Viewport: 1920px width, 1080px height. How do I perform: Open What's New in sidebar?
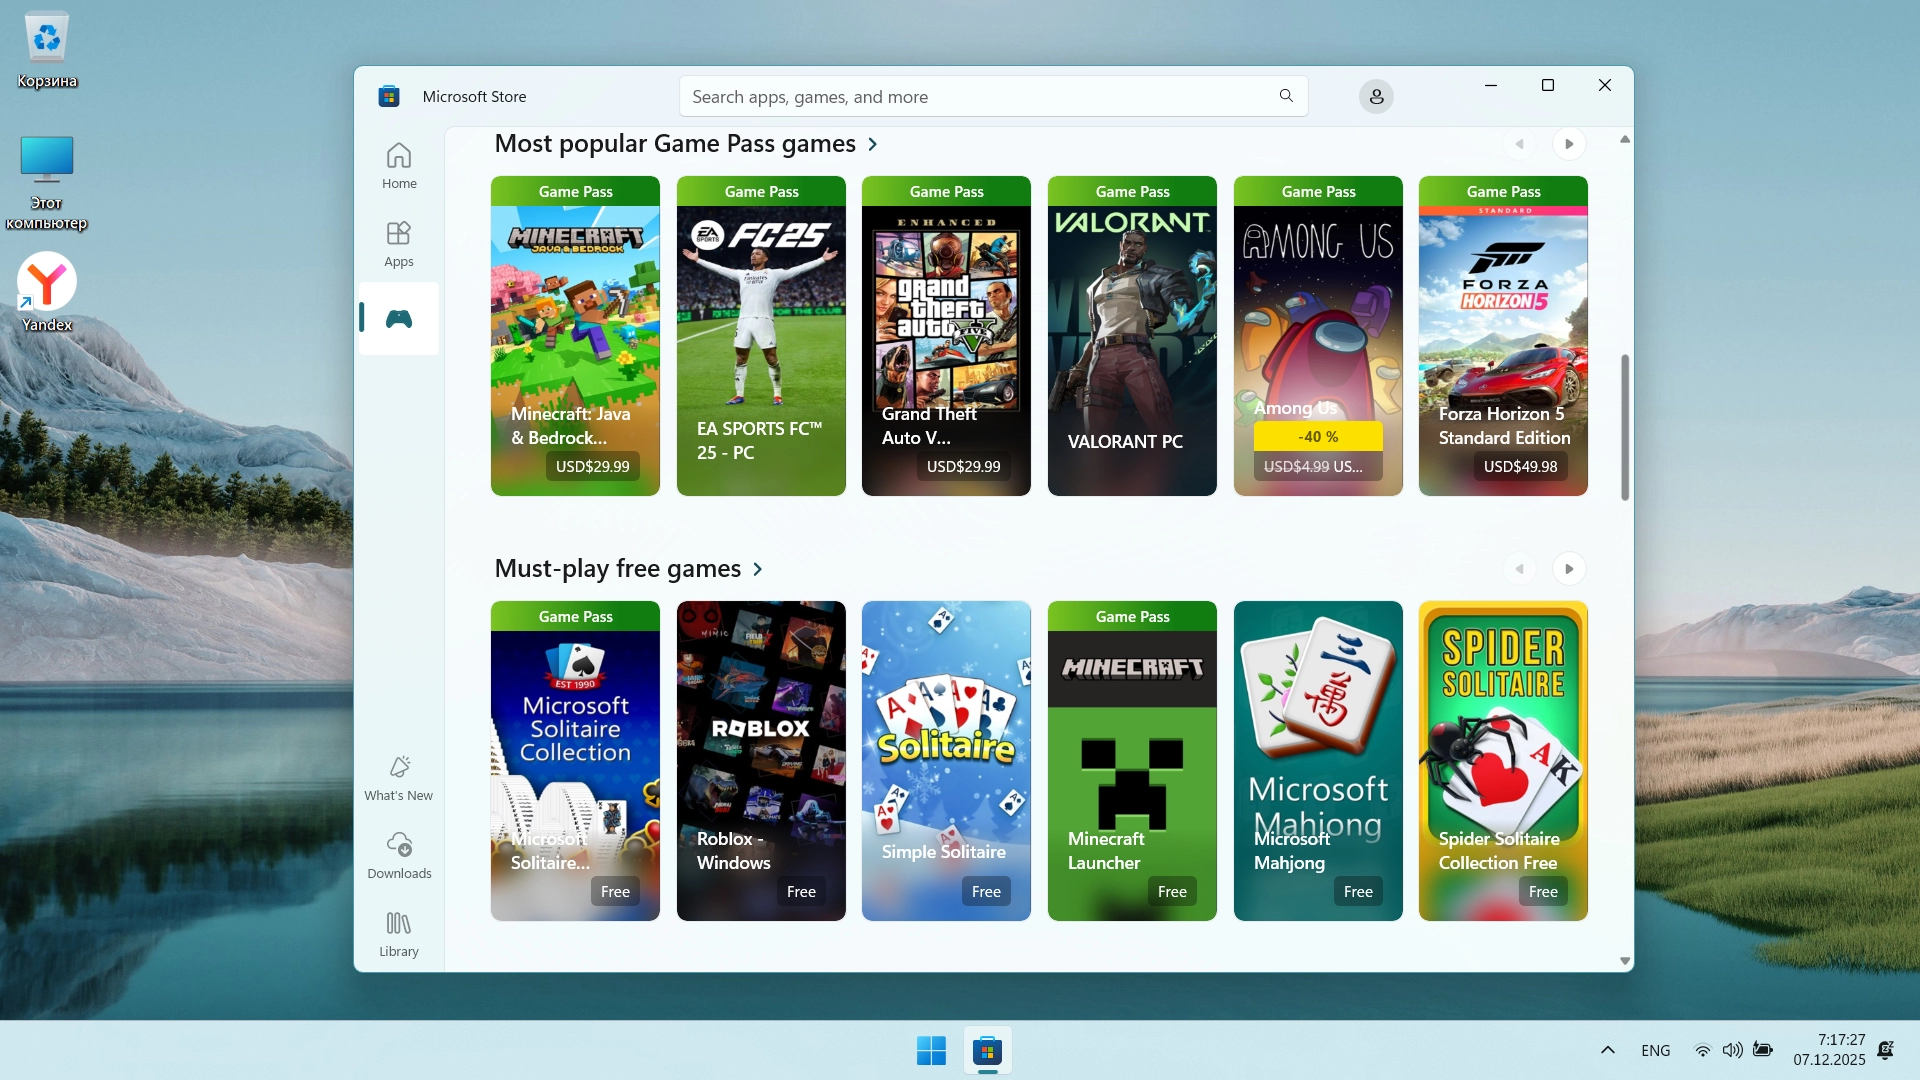coord(398,778)
